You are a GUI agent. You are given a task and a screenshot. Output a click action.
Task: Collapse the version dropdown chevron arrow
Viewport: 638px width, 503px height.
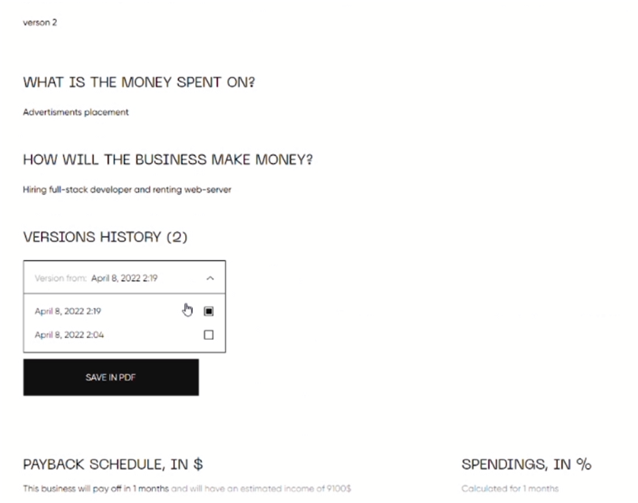click(x=209, y=279)
